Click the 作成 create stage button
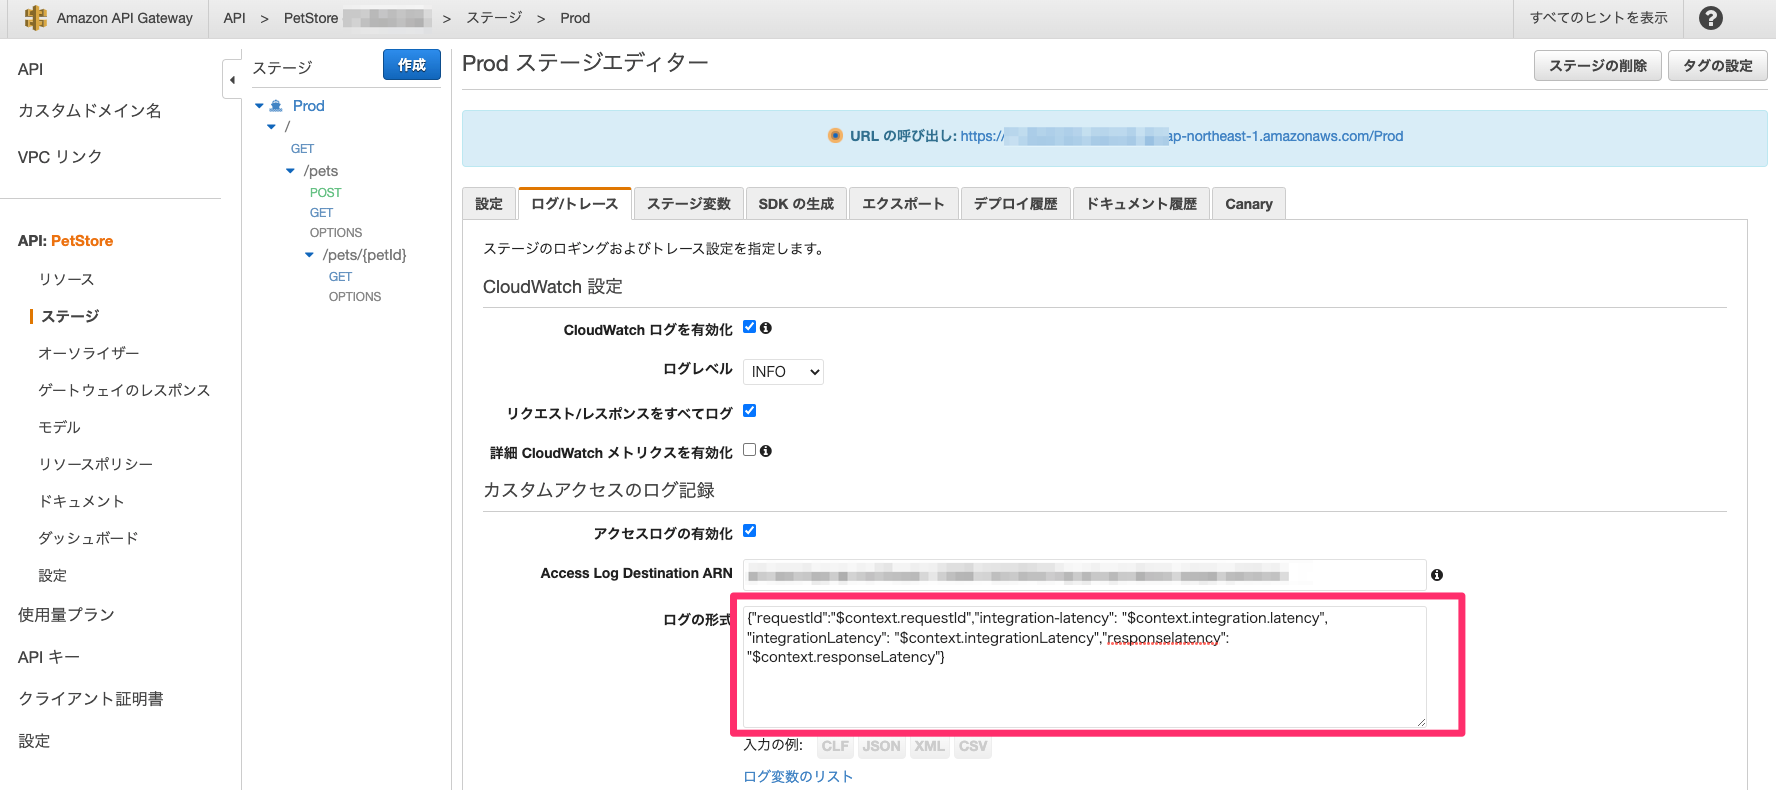Viewport: 1776px width, 790px height. point(412,65)
